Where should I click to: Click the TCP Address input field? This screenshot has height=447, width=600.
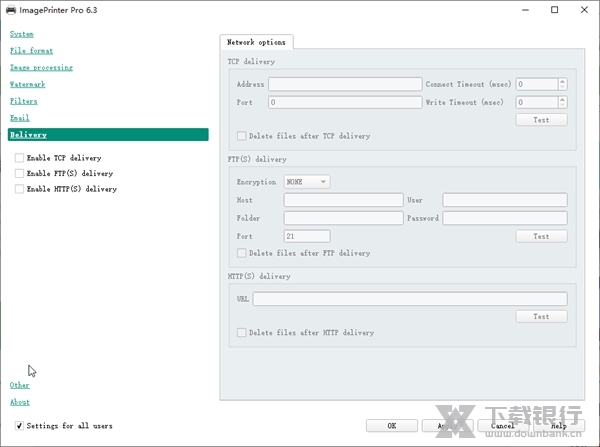[x=345, y=84]
